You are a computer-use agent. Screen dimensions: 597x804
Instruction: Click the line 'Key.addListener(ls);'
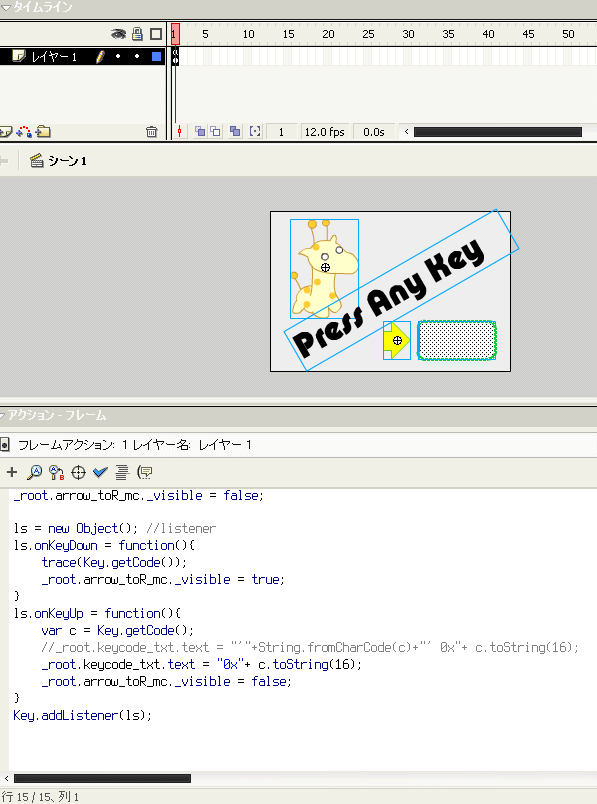(83, 715)
